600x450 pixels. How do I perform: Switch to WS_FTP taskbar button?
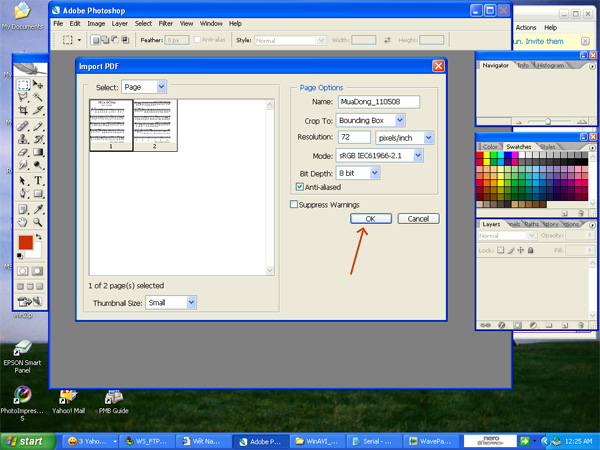(x=146, y=441)
